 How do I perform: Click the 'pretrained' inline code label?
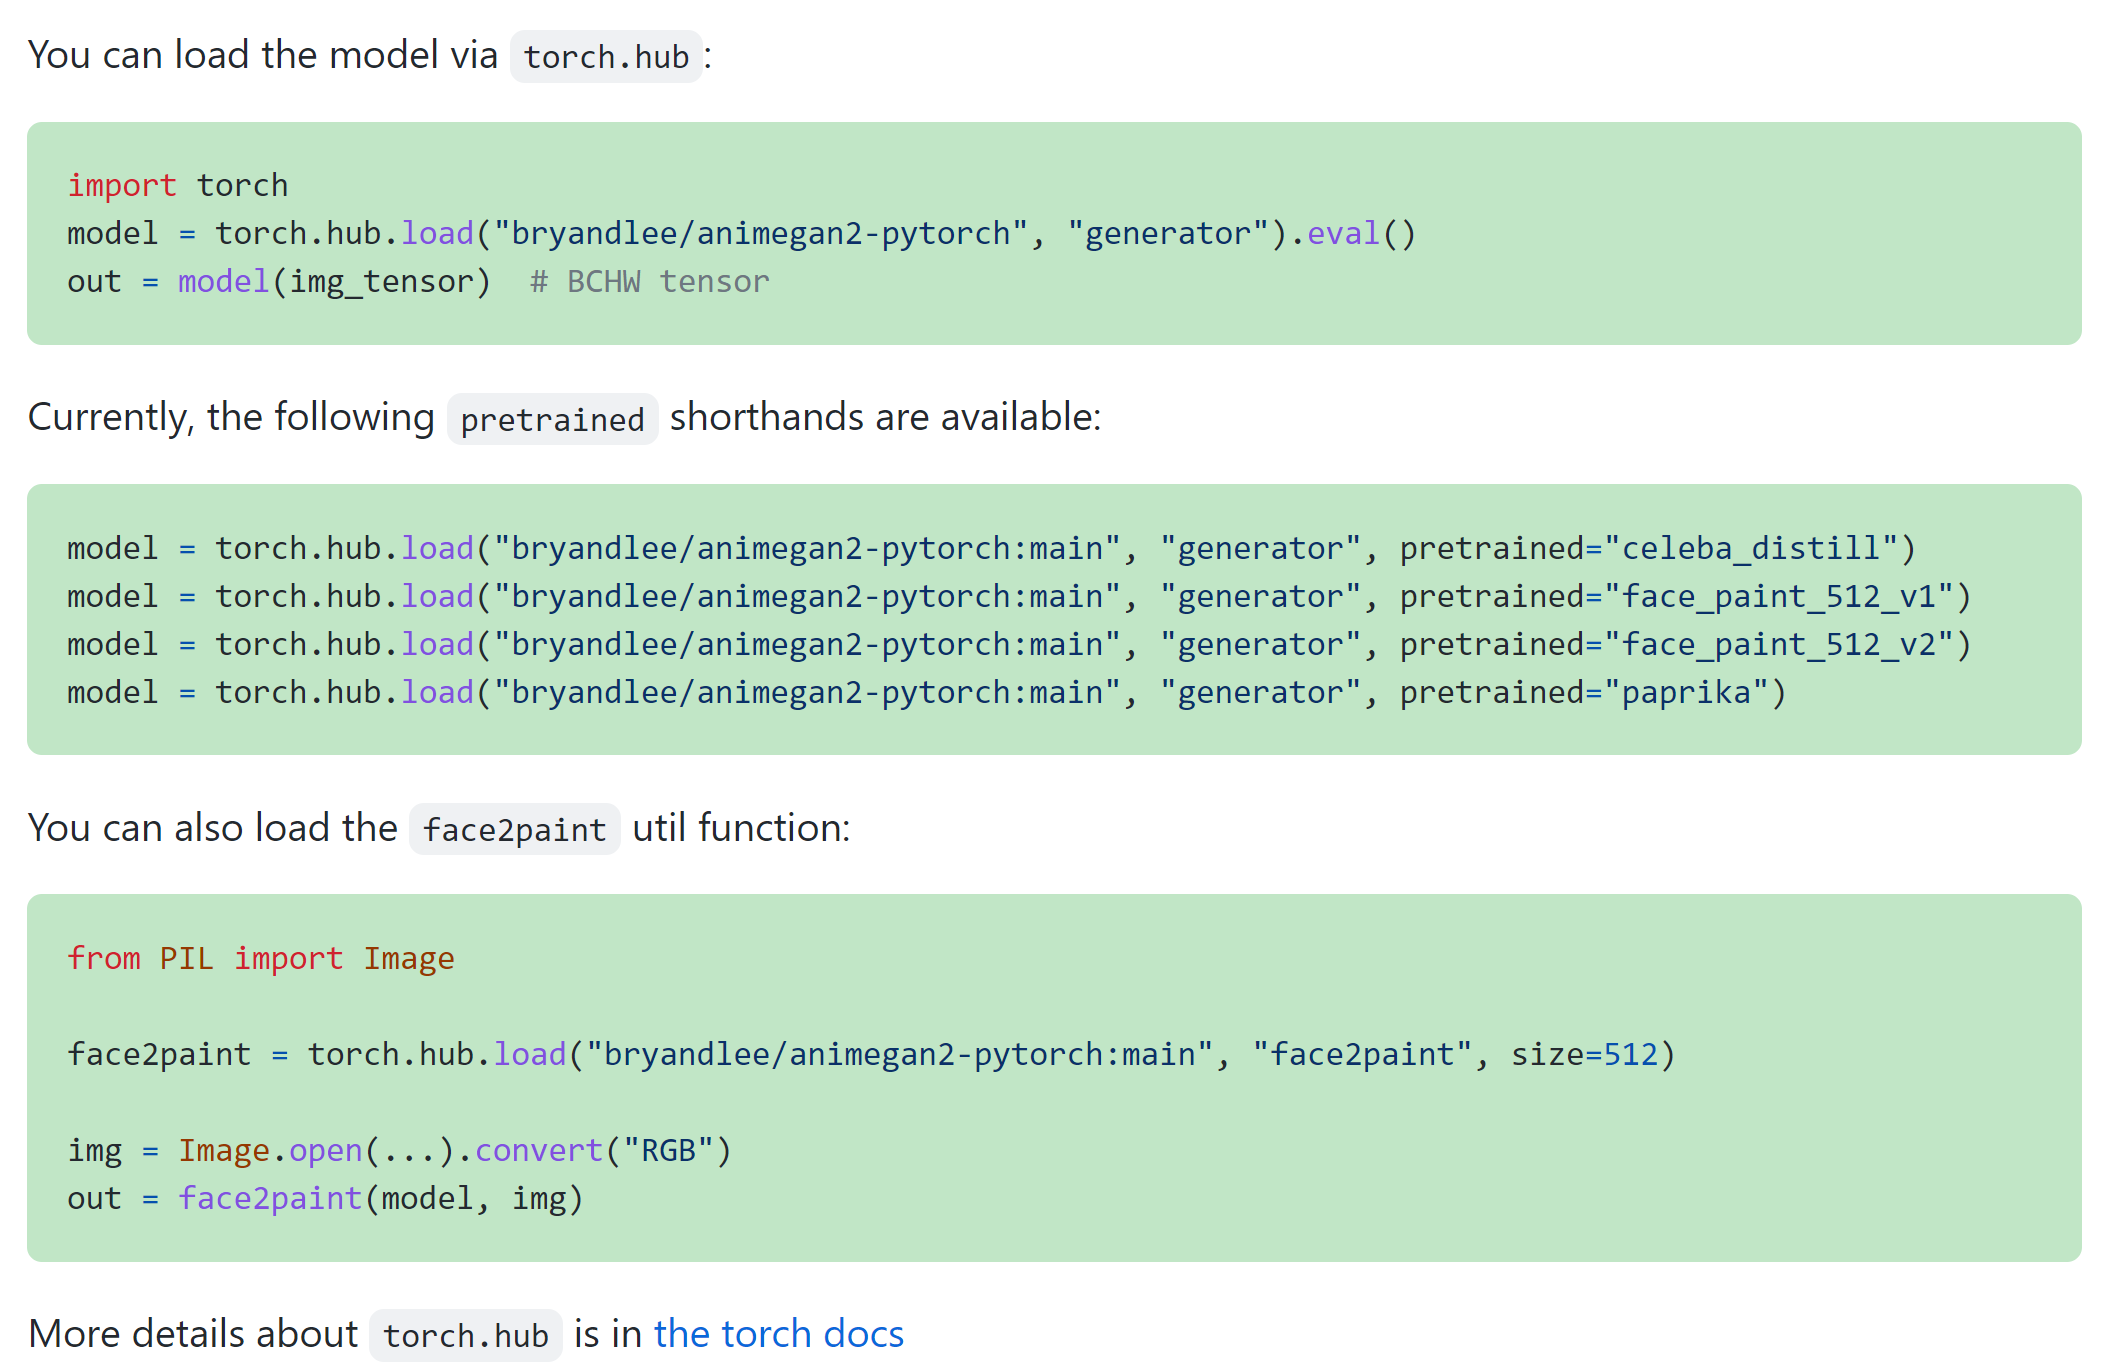pos(552,419)
